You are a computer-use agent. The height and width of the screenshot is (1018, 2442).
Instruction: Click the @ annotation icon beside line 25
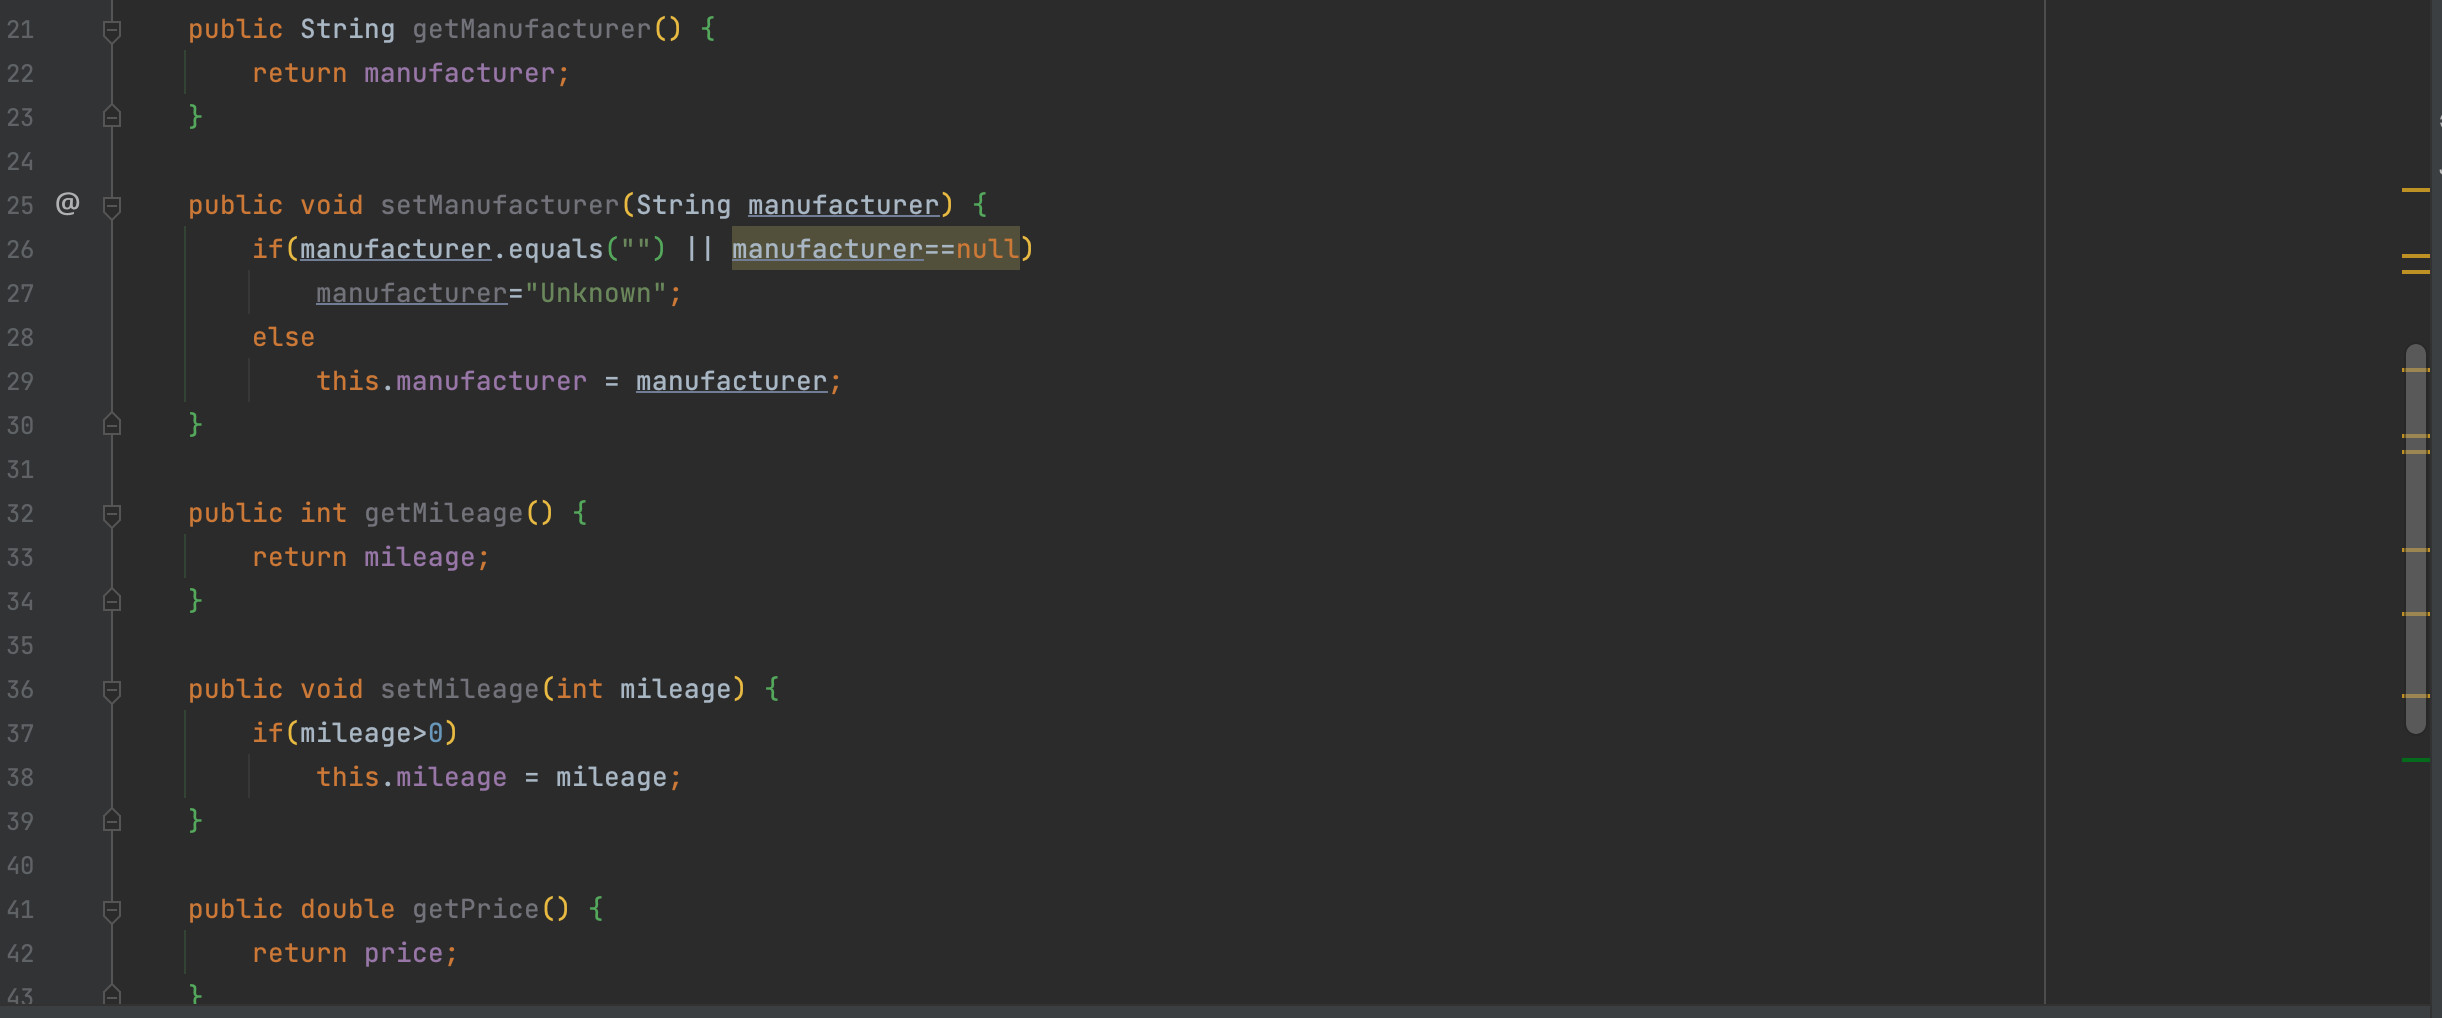pyautogui.click(x=66, y=204)
